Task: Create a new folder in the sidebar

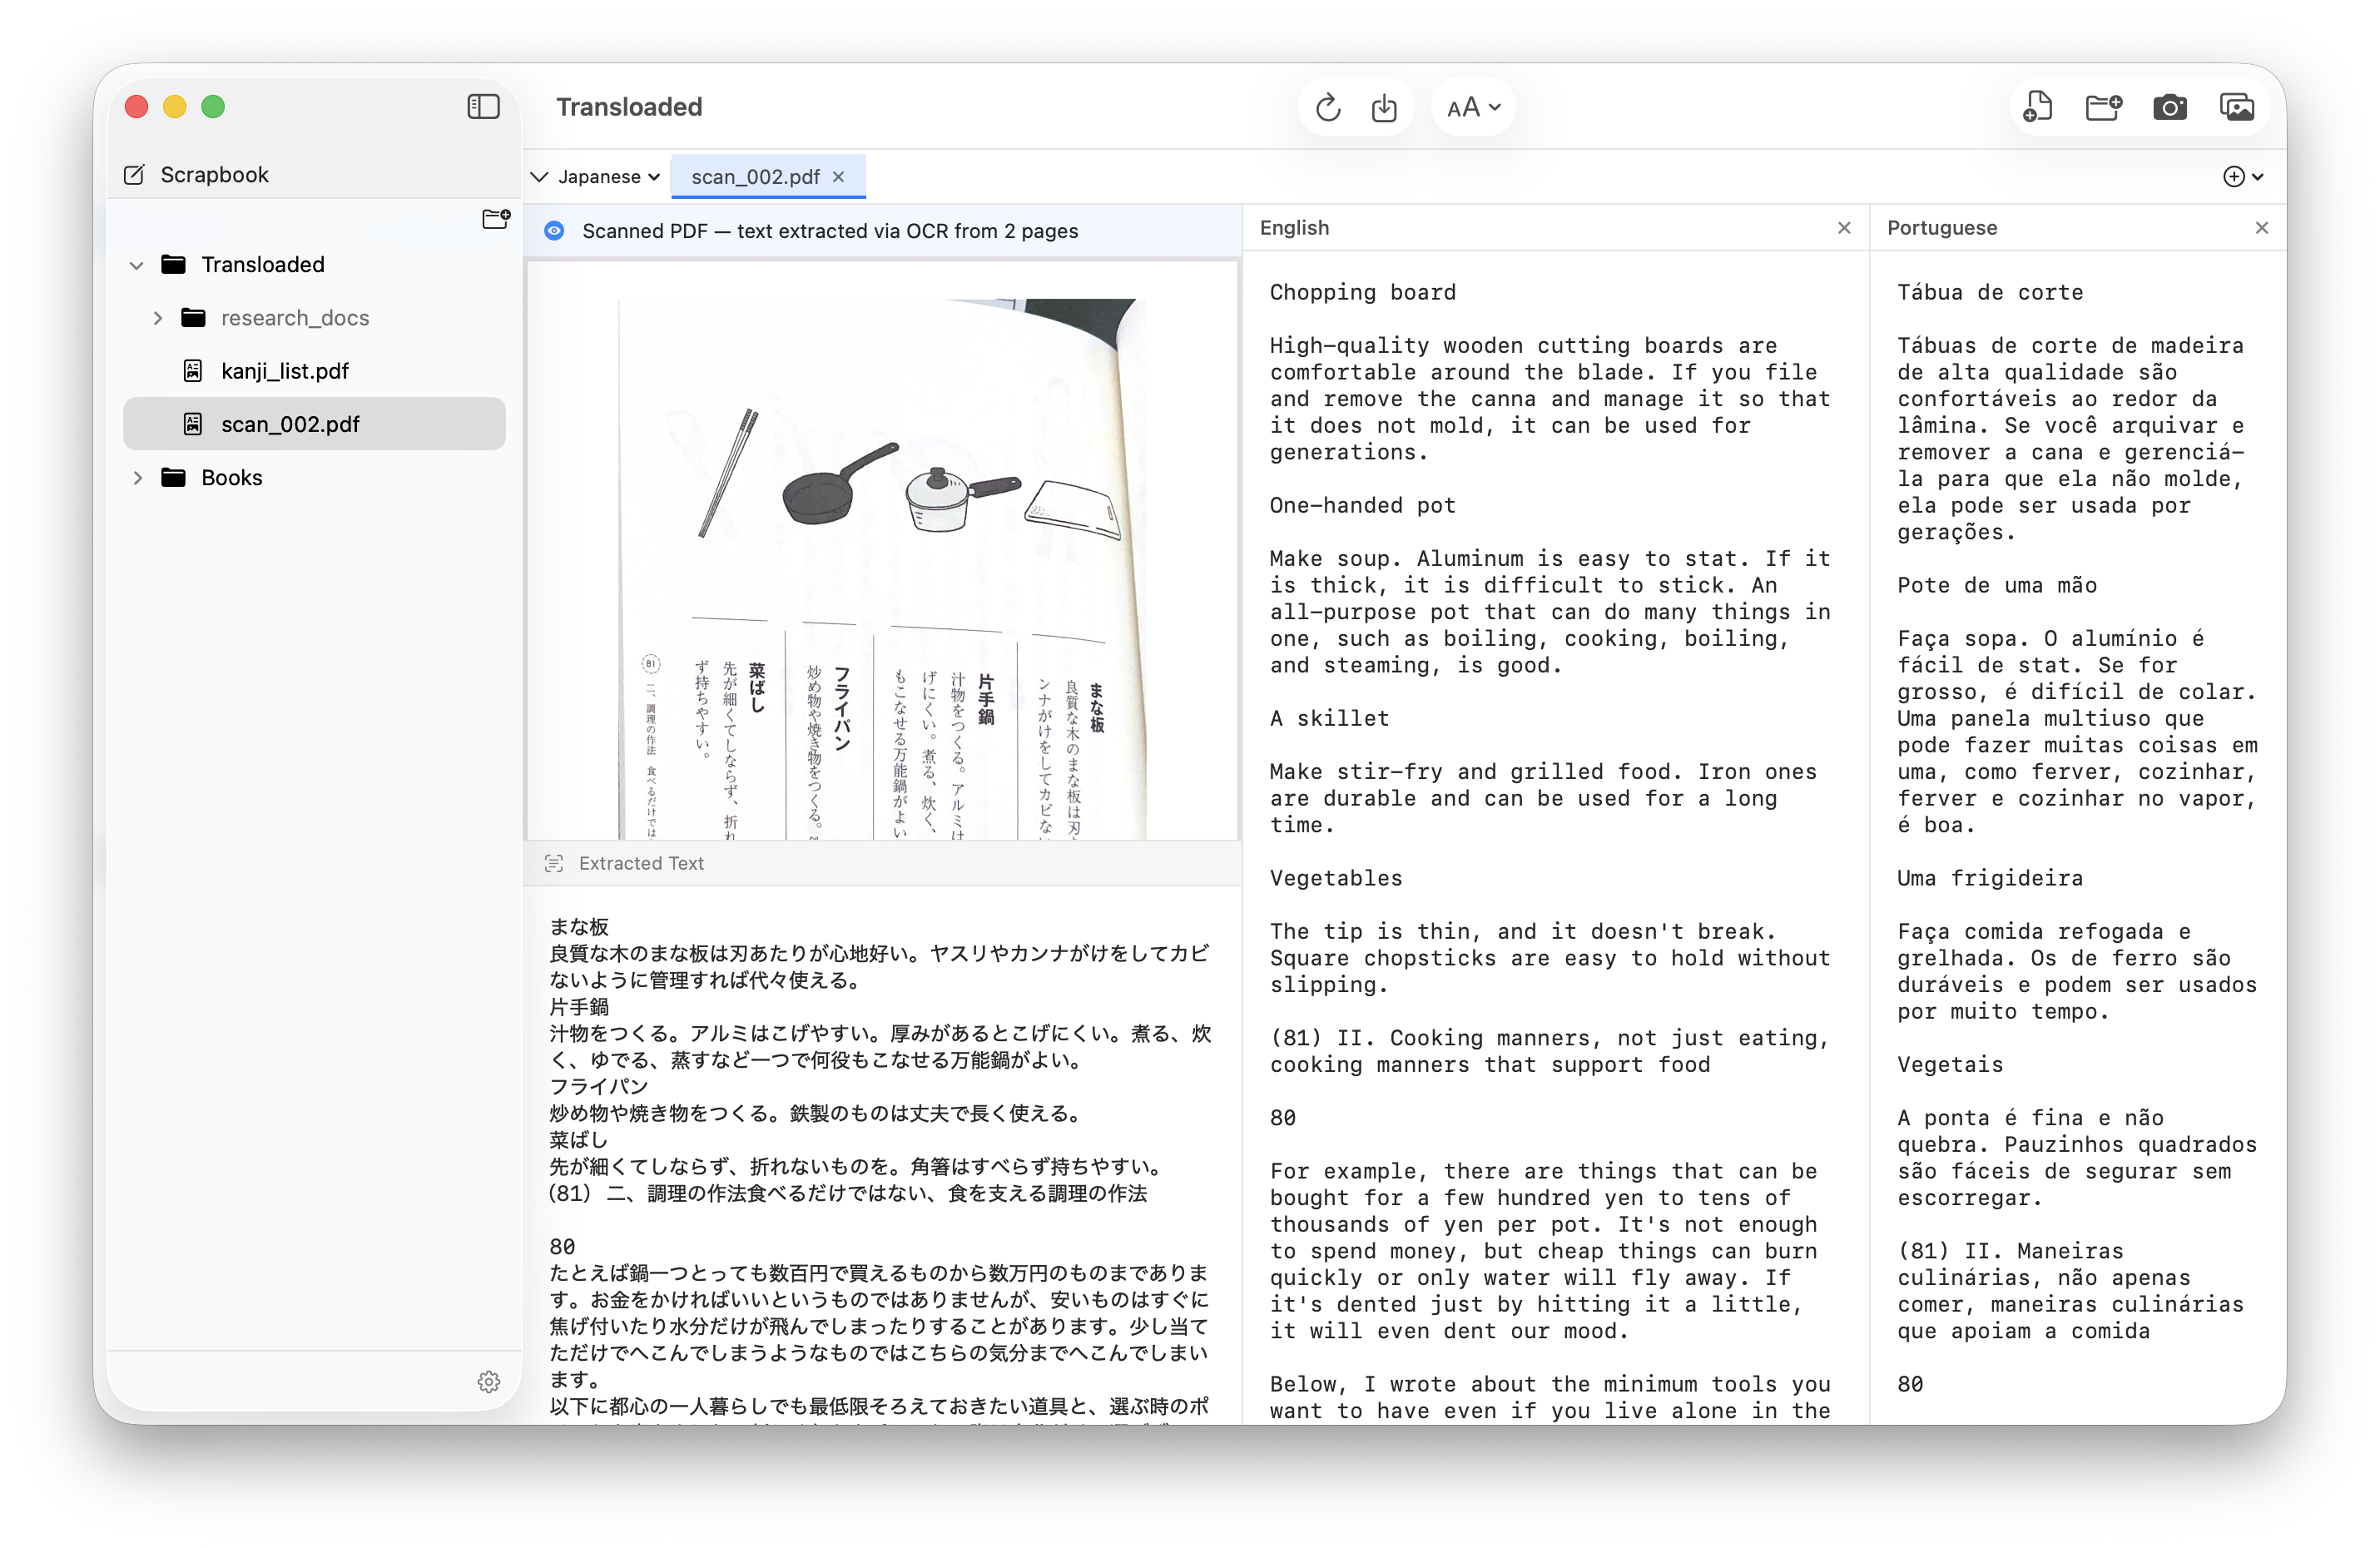Action: point(495,220)
